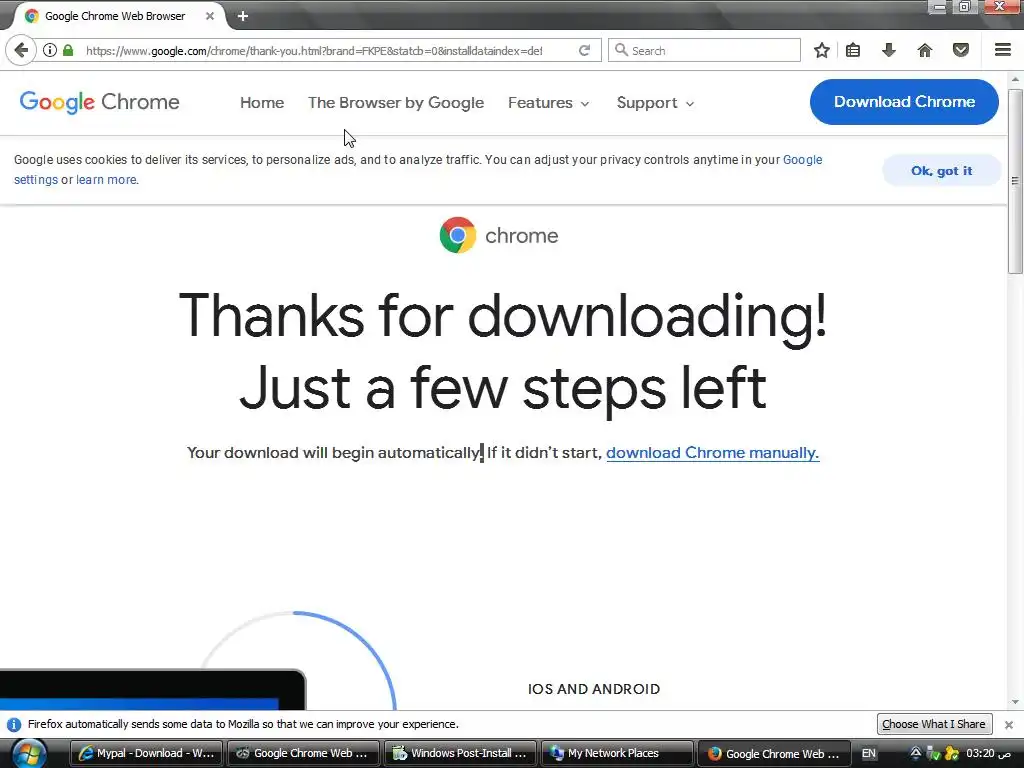Bookmark this page with the star icon
Screen dimensions: 1024x768
coord(822,50)
